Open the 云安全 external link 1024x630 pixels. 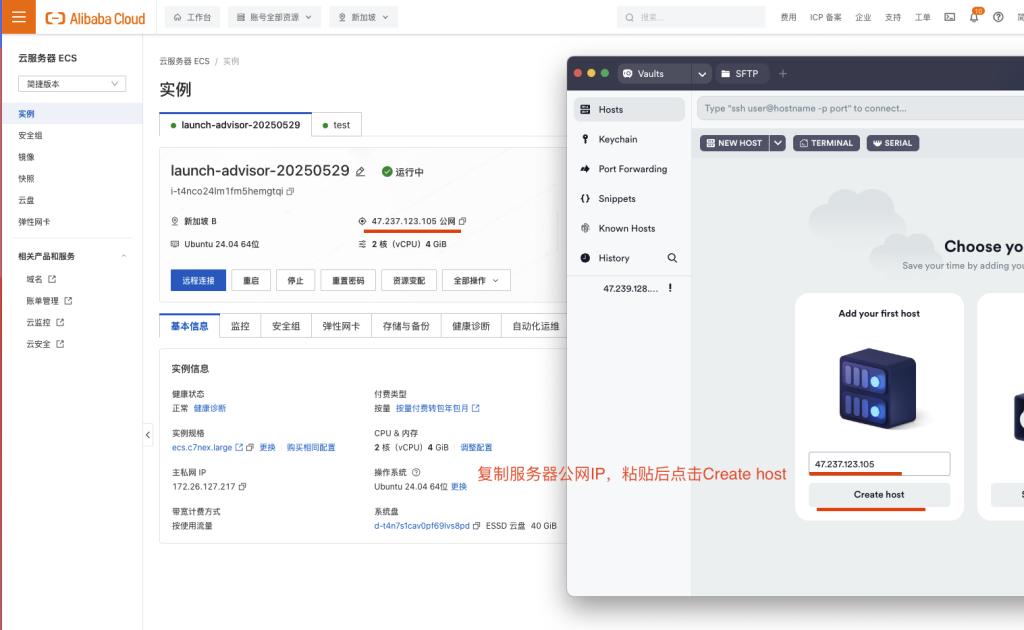45,343
